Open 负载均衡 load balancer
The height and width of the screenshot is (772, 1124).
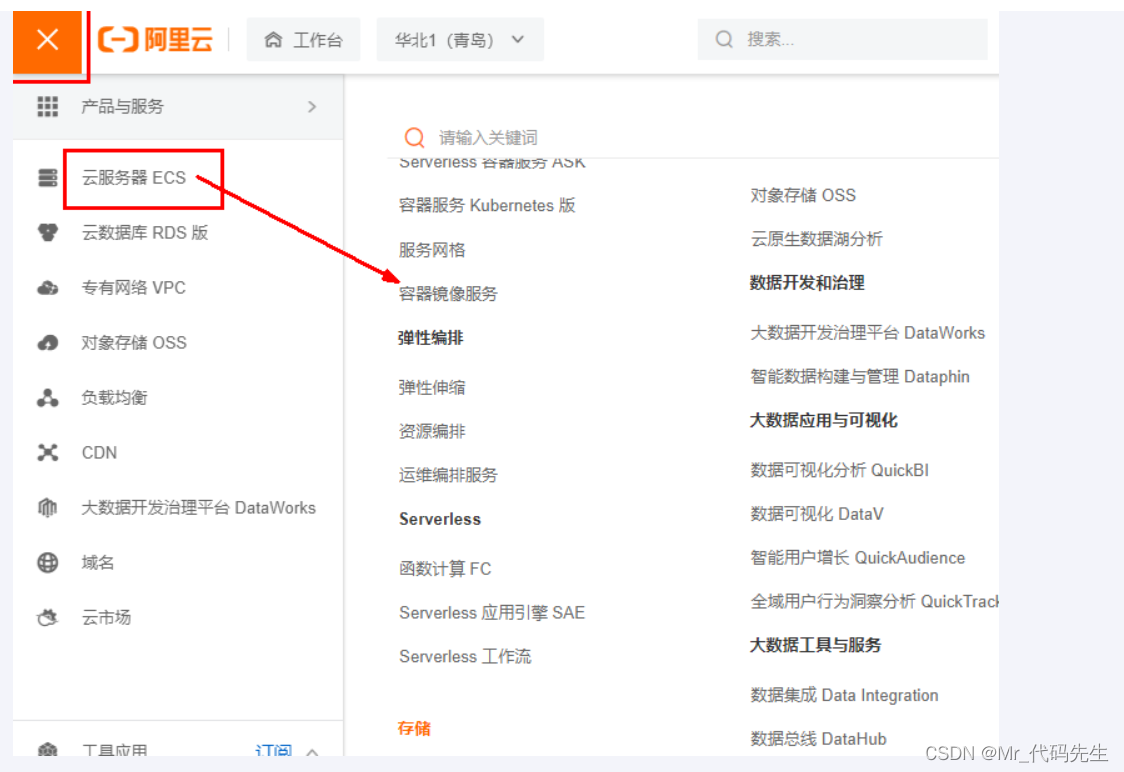(x=114, y=398)
